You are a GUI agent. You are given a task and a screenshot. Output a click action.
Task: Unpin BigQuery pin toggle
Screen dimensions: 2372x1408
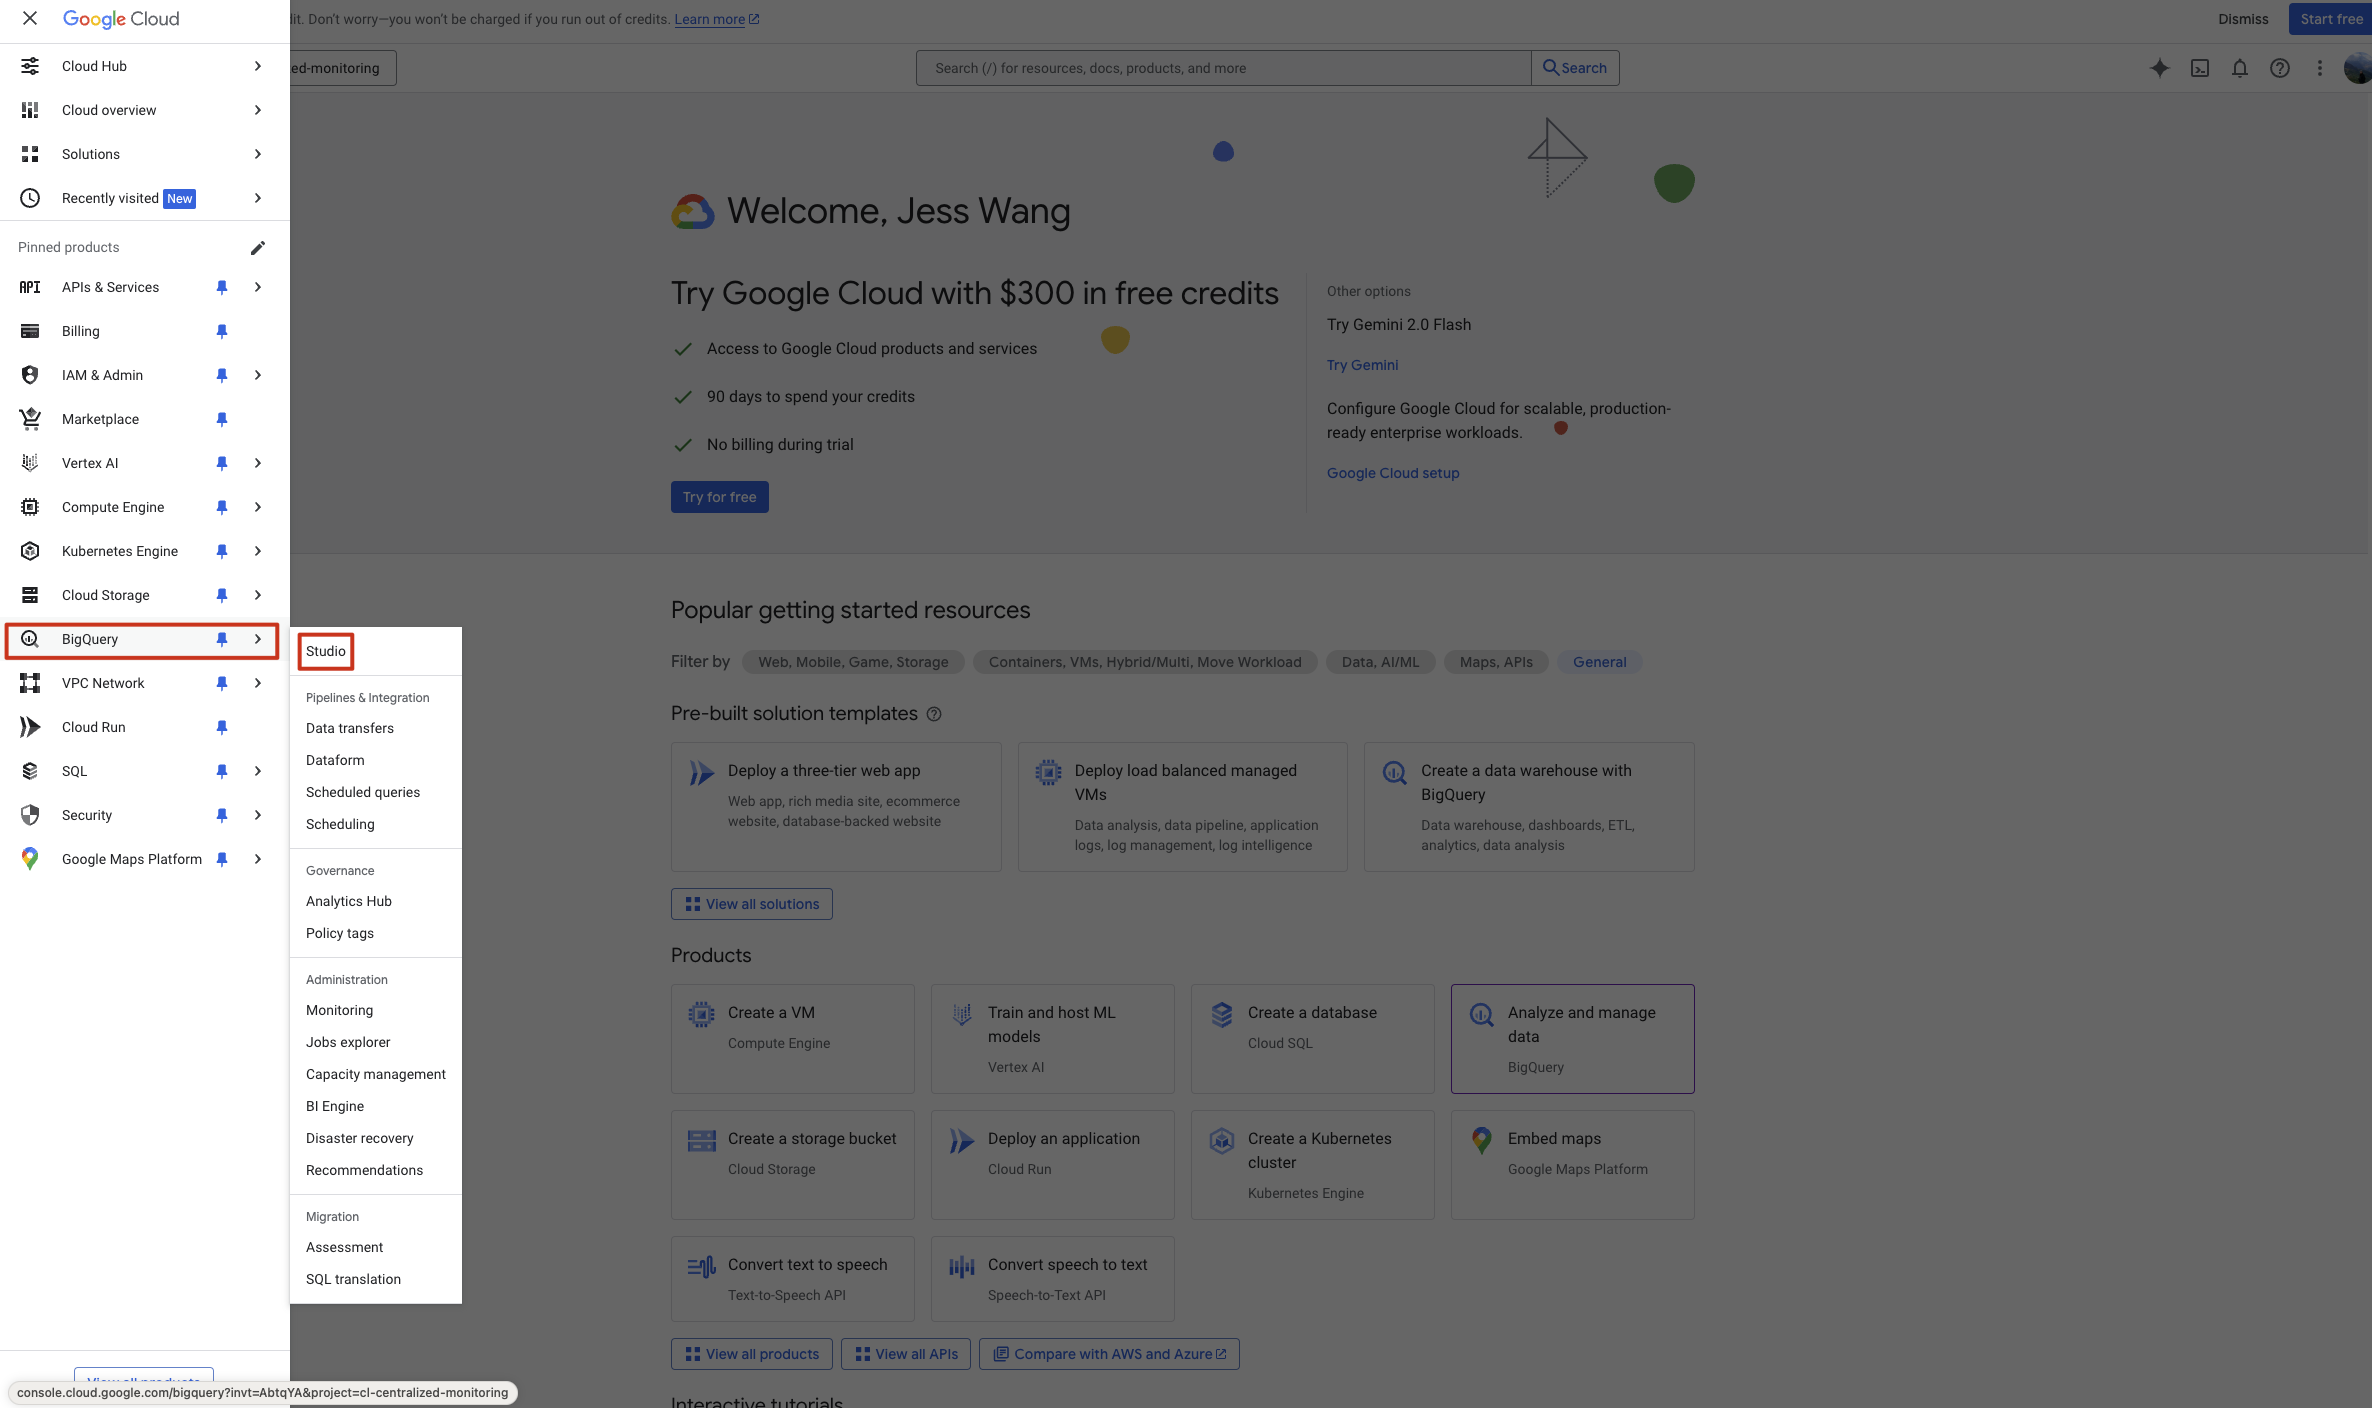click(222, 639)
